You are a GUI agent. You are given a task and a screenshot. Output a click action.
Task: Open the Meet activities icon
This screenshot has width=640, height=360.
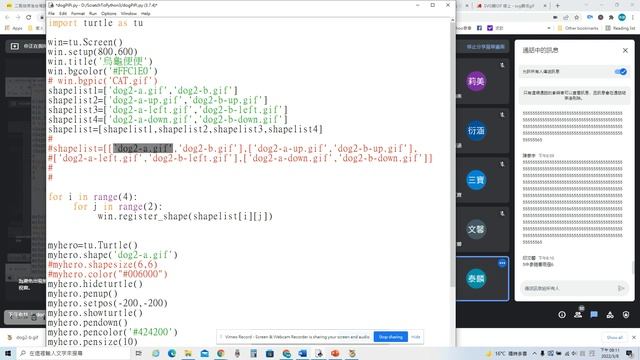coord(610,315)
